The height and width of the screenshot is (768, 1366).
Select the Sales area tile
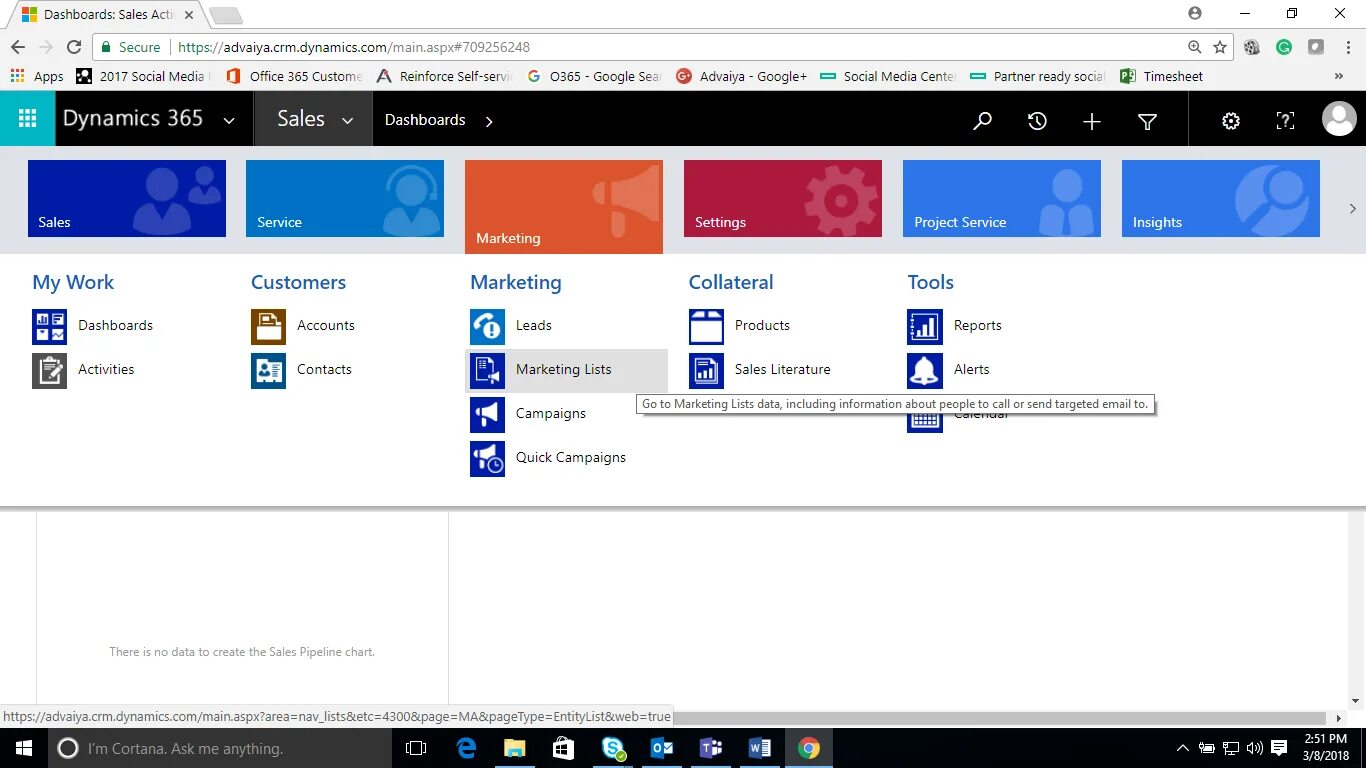pos(127,199)
